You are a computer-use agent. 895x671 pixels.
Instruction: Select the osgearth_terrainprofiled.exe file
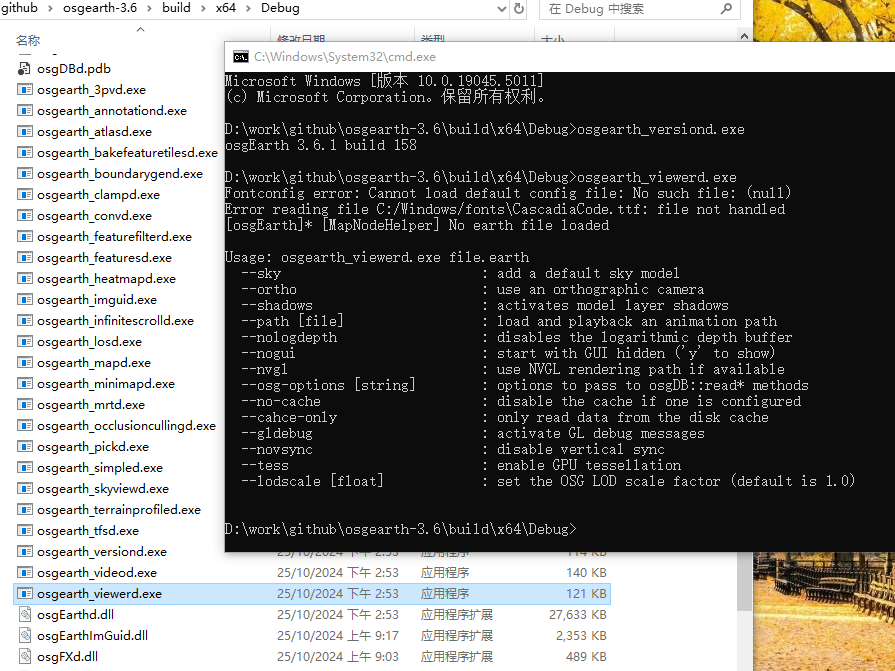[119, 510]
